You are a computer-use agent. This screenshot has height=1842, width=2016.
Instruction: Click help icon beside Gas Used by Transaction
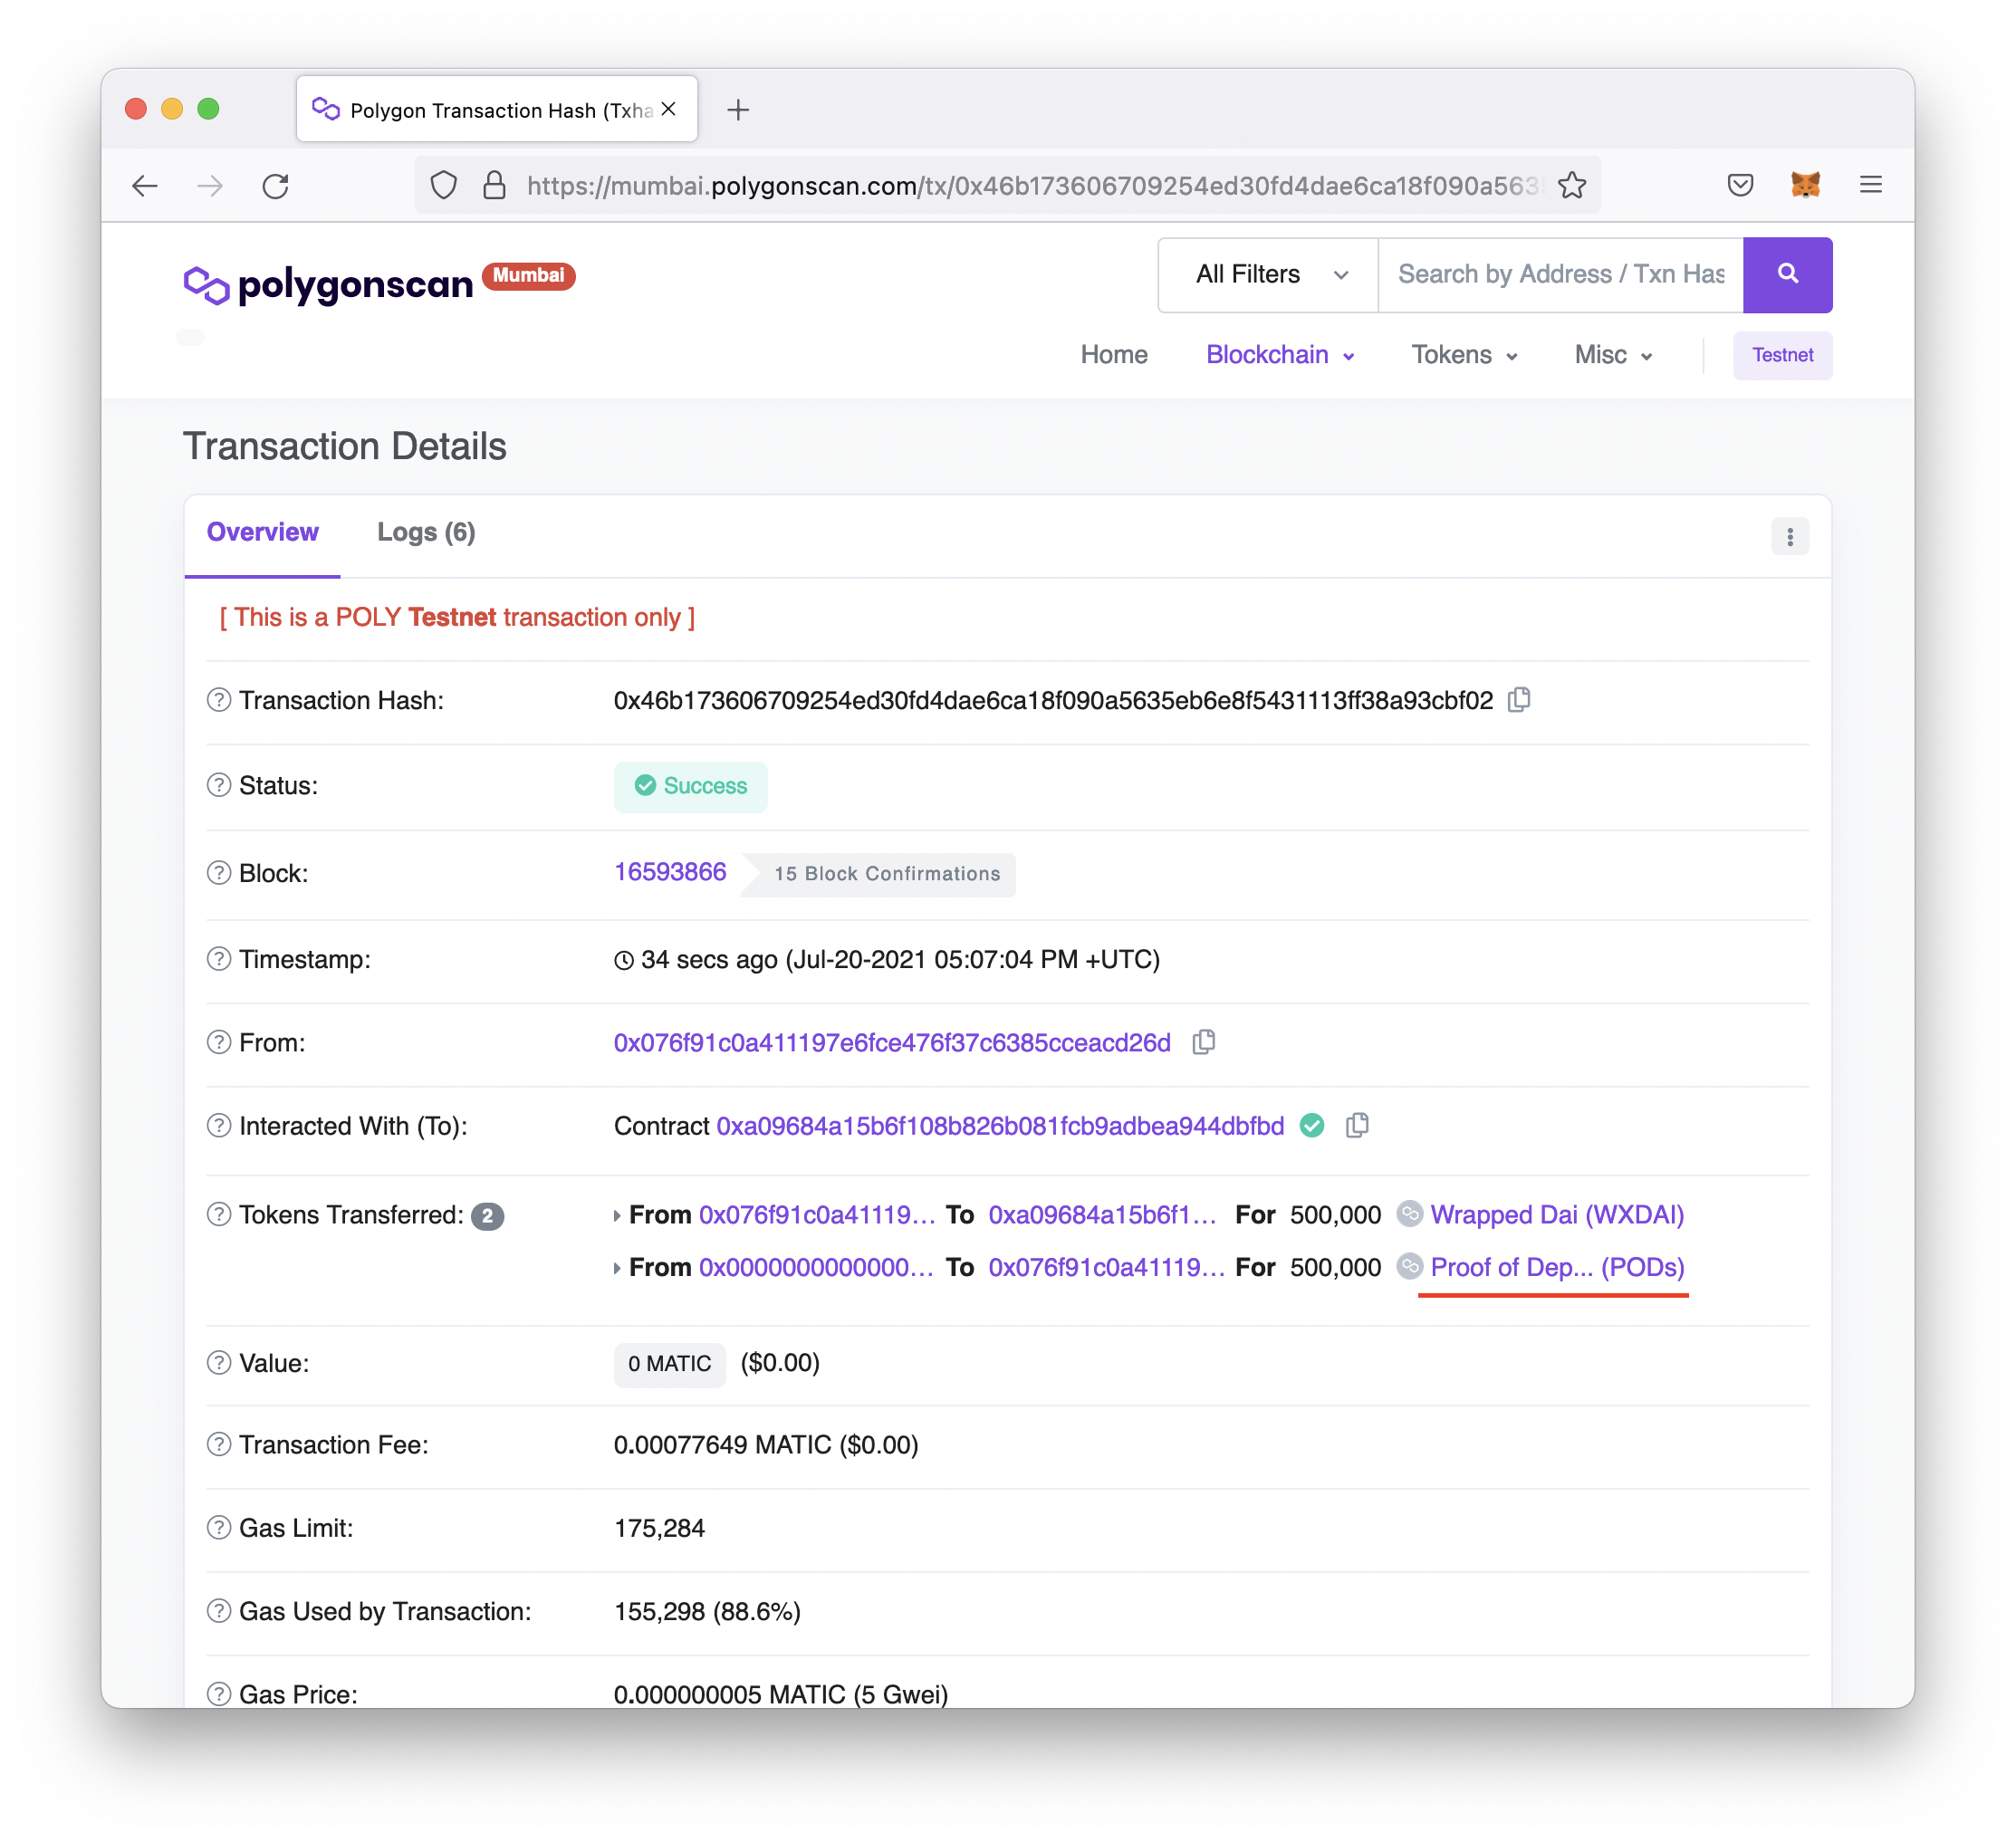pos(219,1611)
